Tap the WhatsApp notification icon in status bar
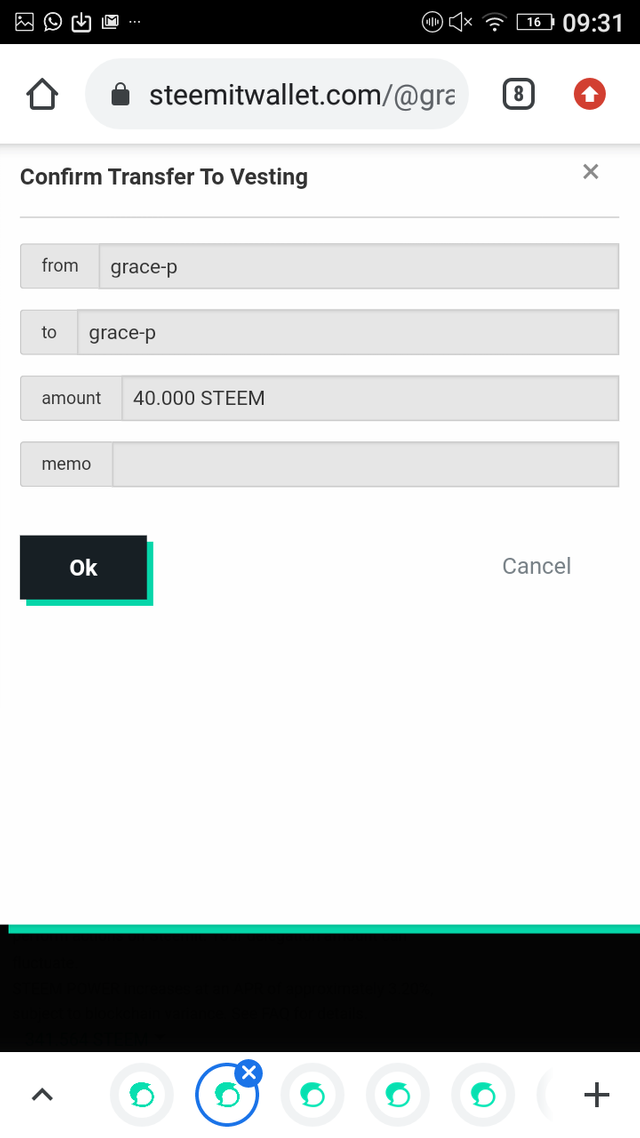The image size is (640, 1138). 52,22
